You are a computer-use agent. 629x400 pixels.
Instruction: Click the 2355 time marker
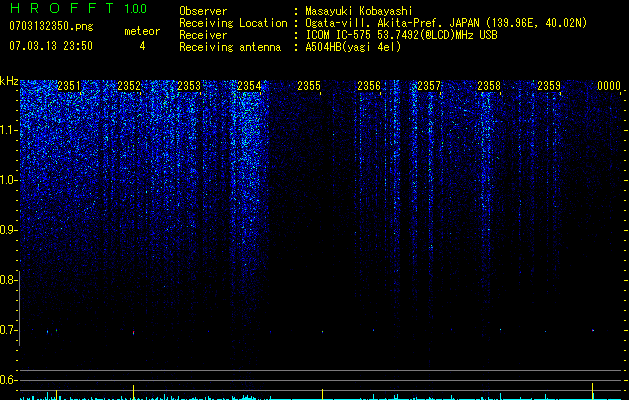click(309, 86)
